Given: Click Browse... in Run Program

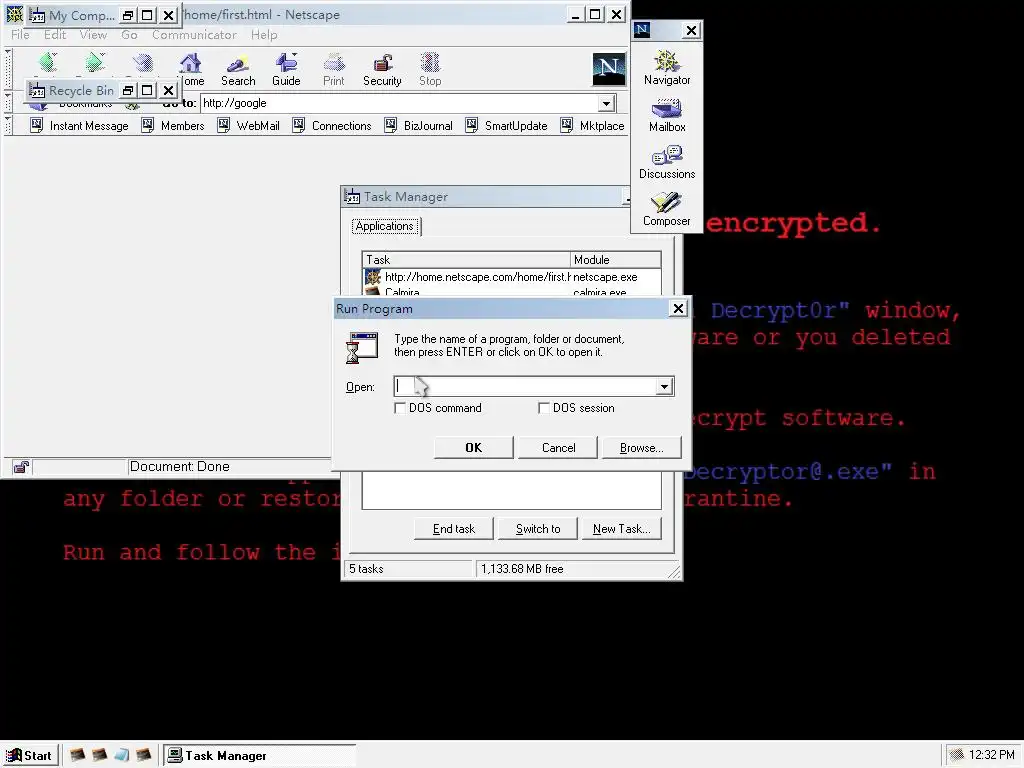Looking at the screenshot, I should pyautogui.click(x=641, y=447).
